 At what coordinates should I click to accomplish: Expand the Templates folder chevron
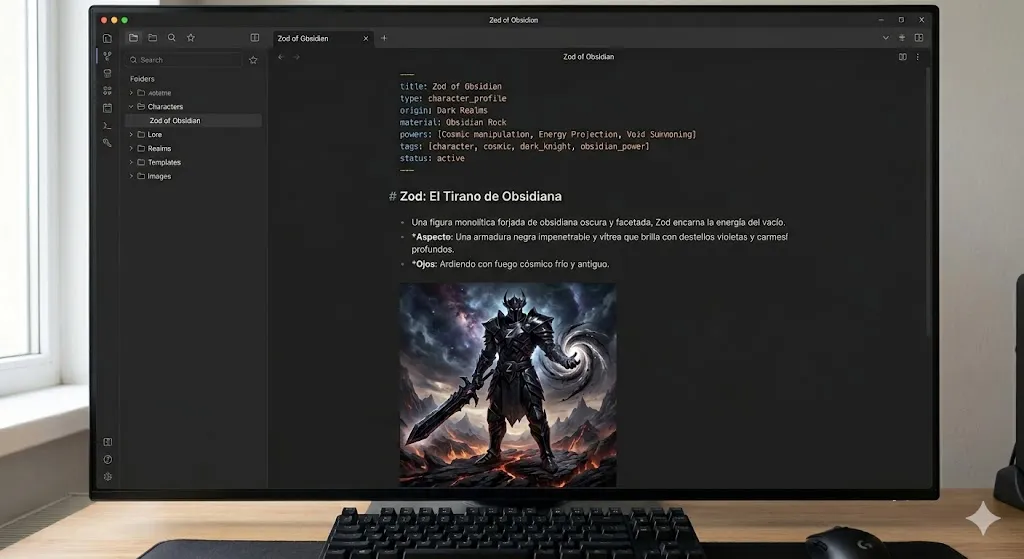131,162
